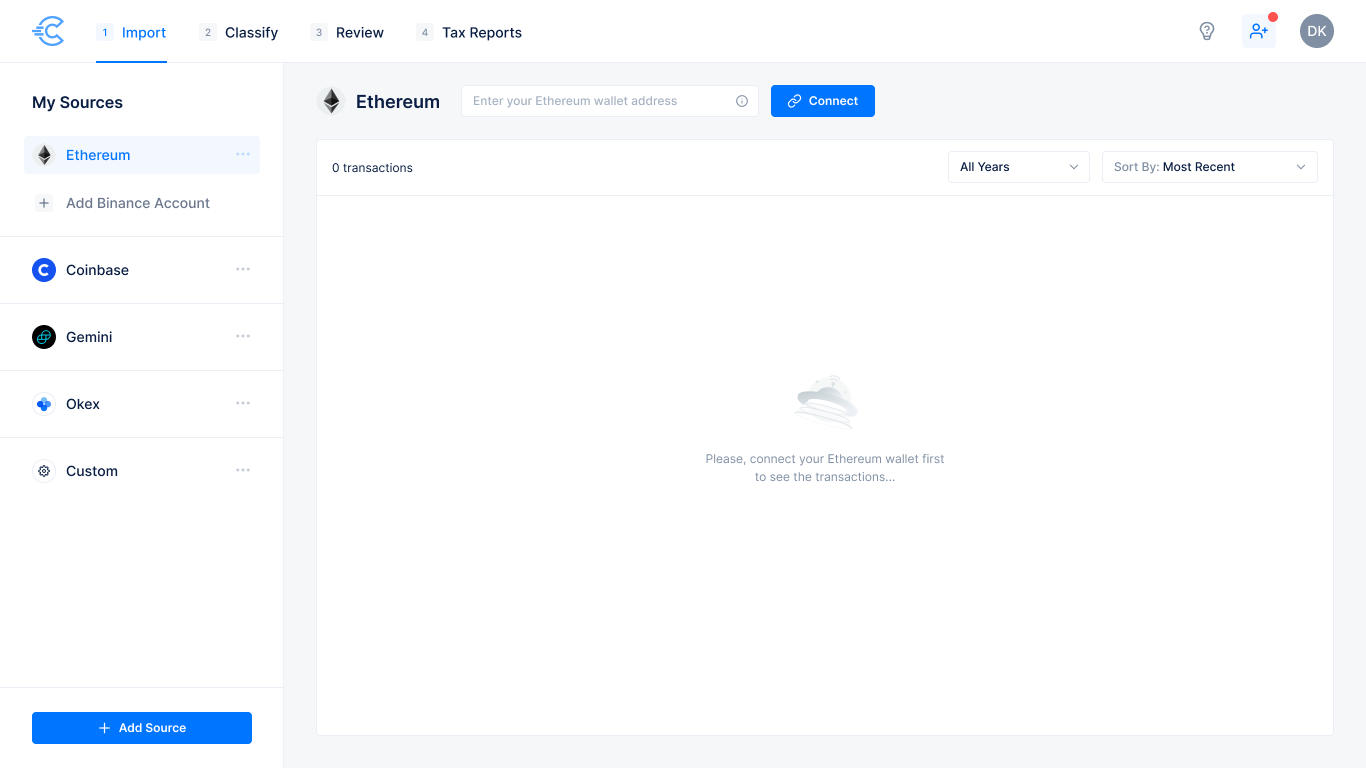Select the Gemini exchange source

coord(89,337)
